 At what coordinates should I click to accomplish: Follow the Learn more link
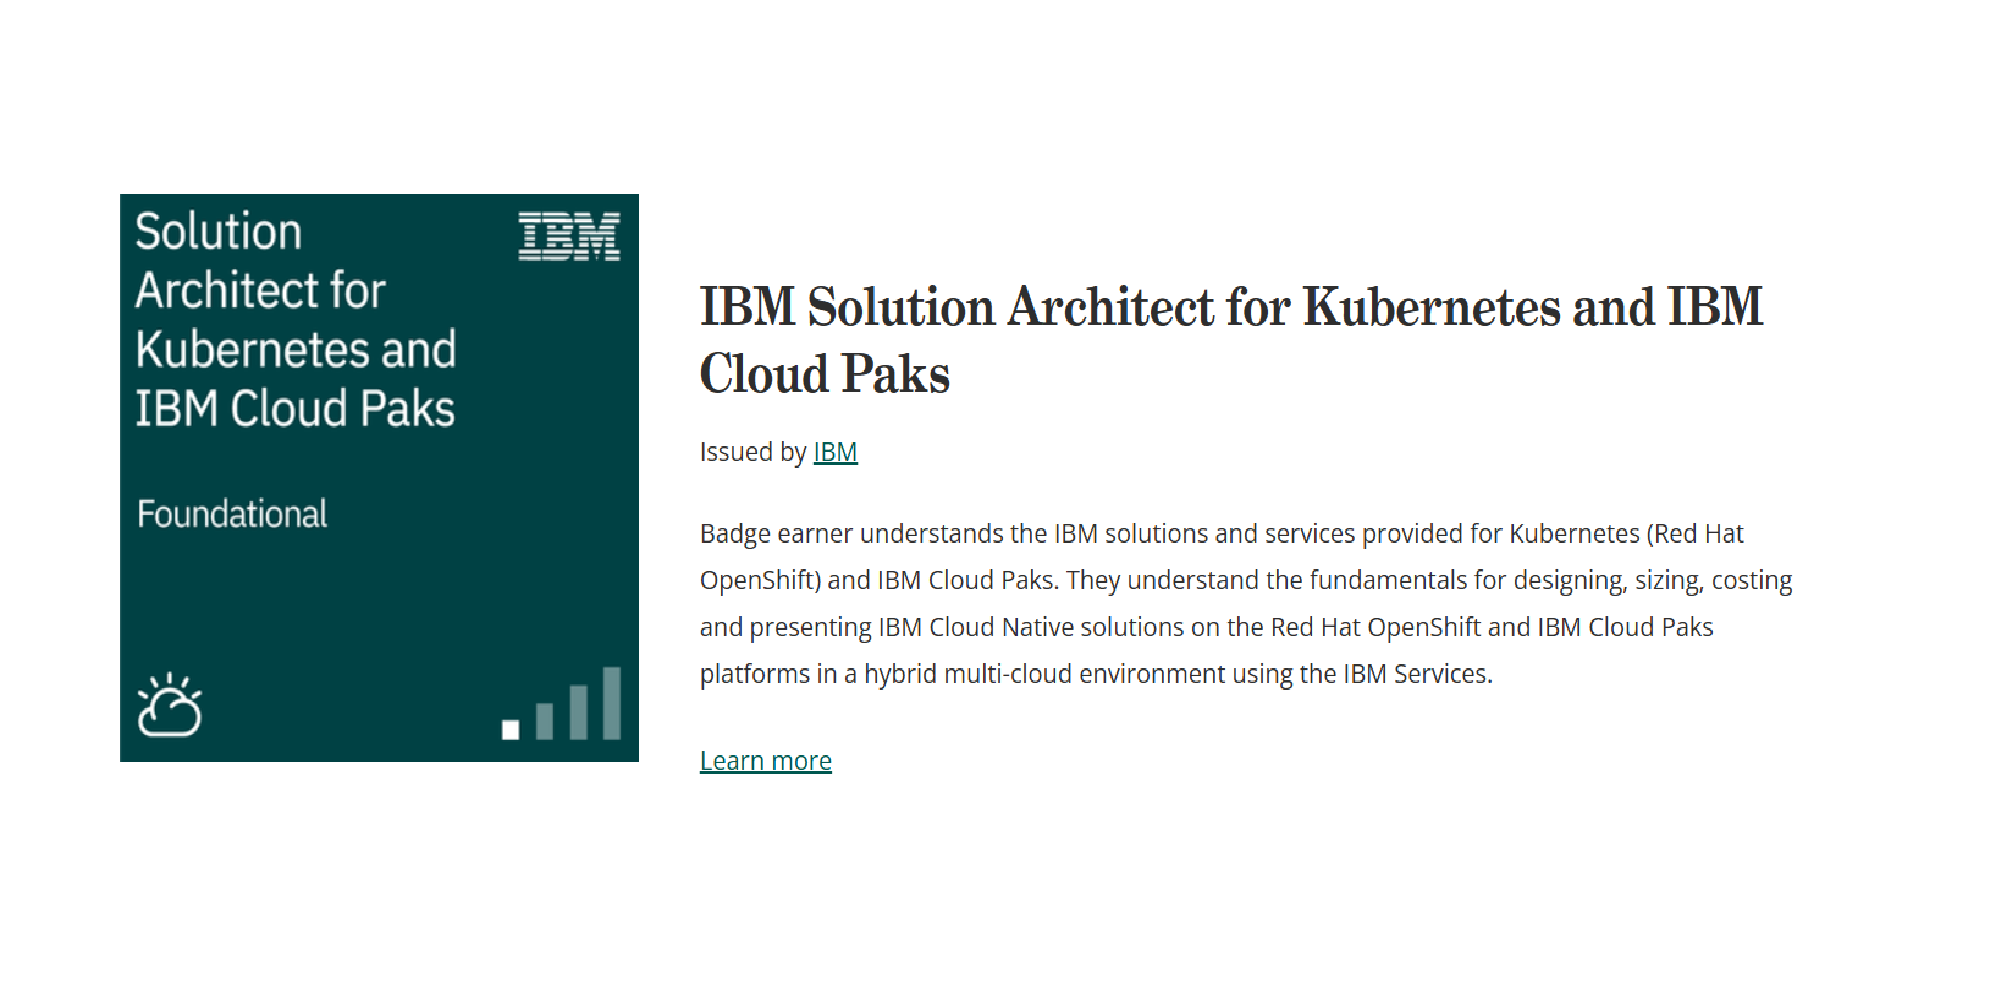tap(765, 761)
